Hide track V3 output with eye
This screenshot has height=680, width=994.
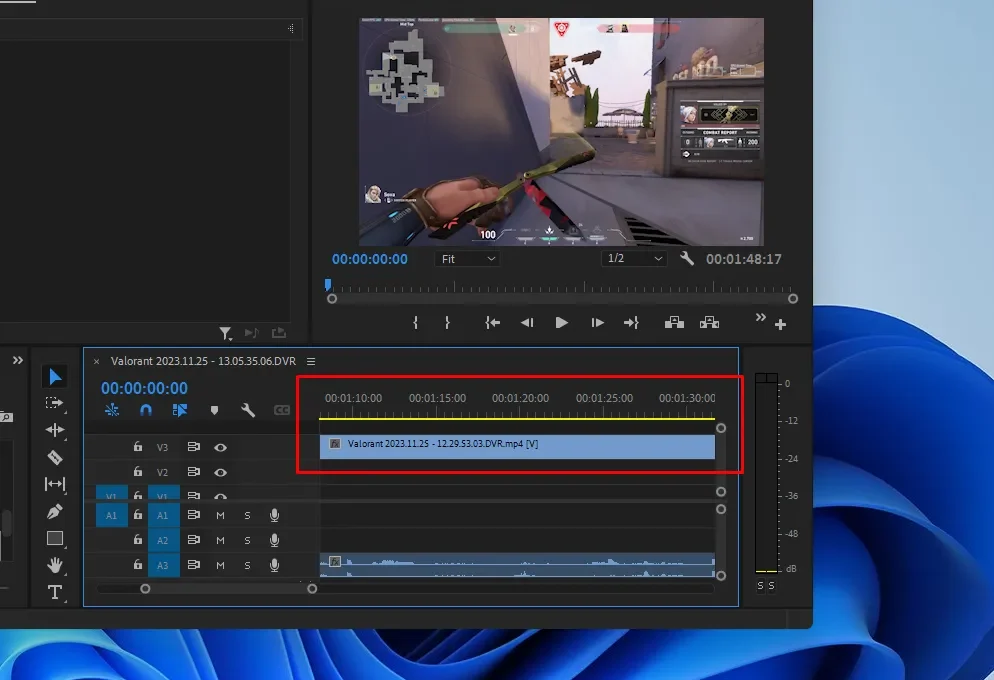(220, 447)
